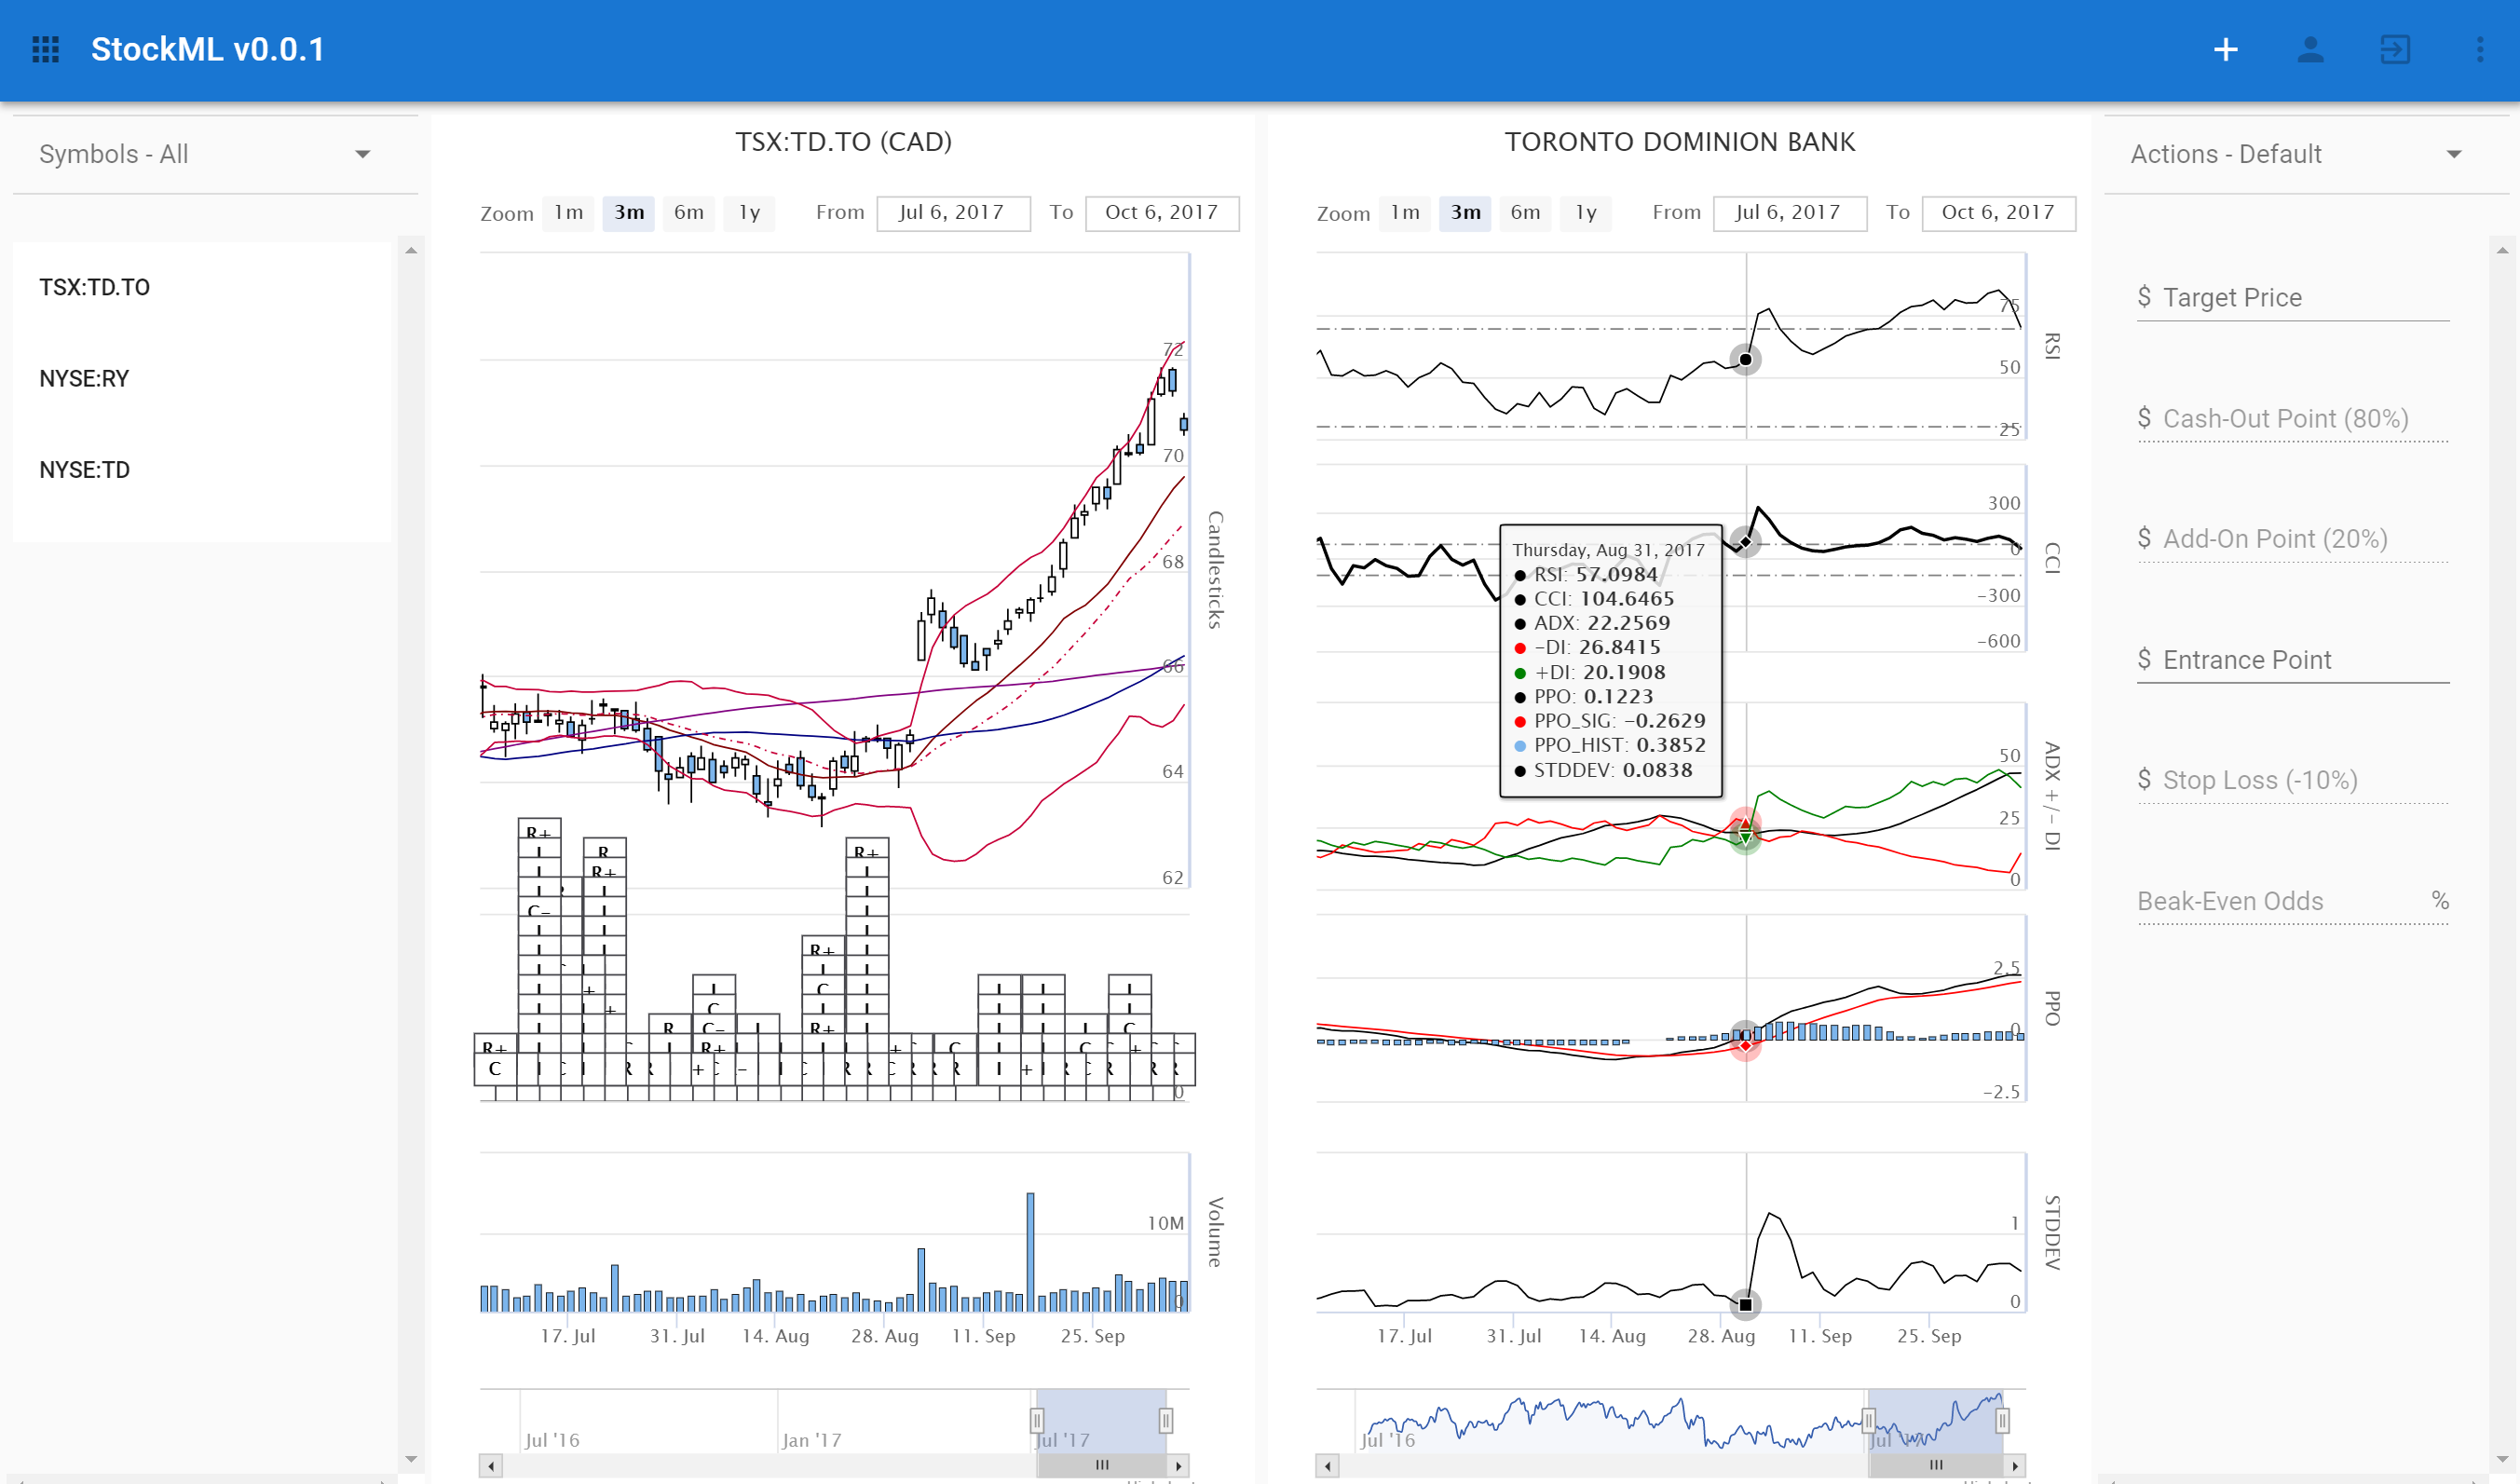Image resolution: width=2520 pixels, height=1484 pixels.
Task: Click candlestick navigator left scroll arrow
Action: (x=491, y=1466)
